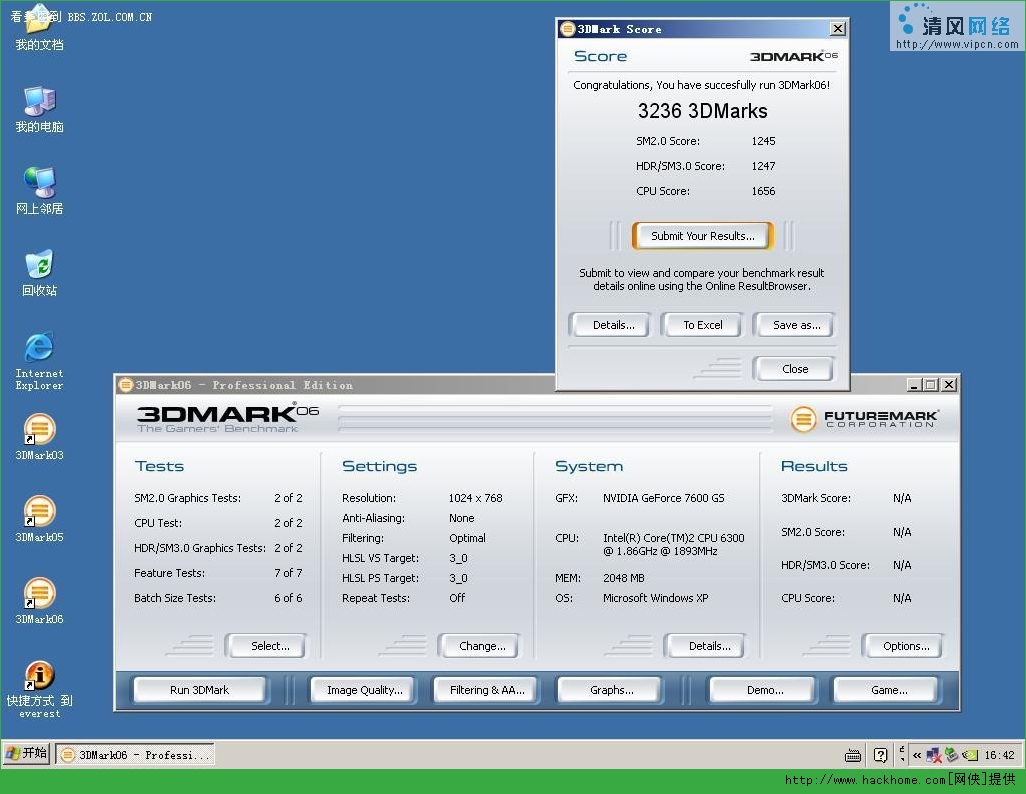The width and height of the screenshot is (1026, 794).
Task: Open the 3DMark03 desktop shortcut
Action: (39, 437)
